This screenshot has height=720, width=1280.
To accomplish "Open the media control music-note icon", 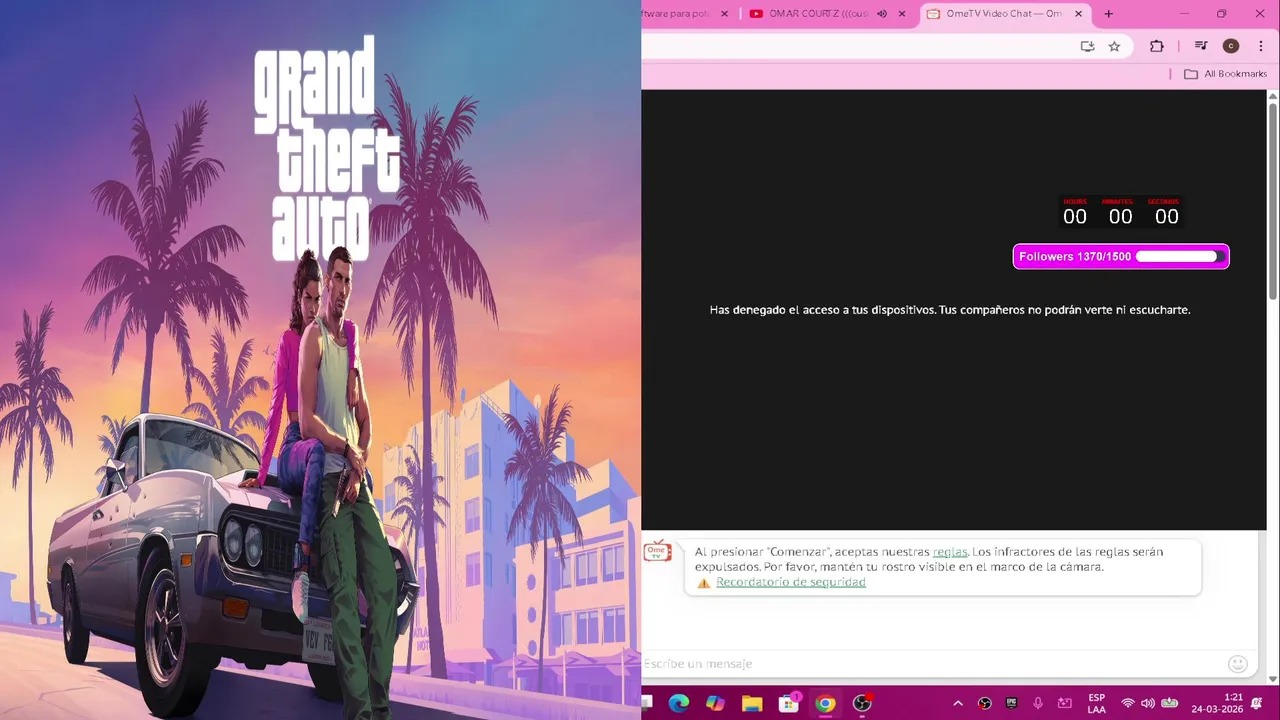I will [1201, 46].
